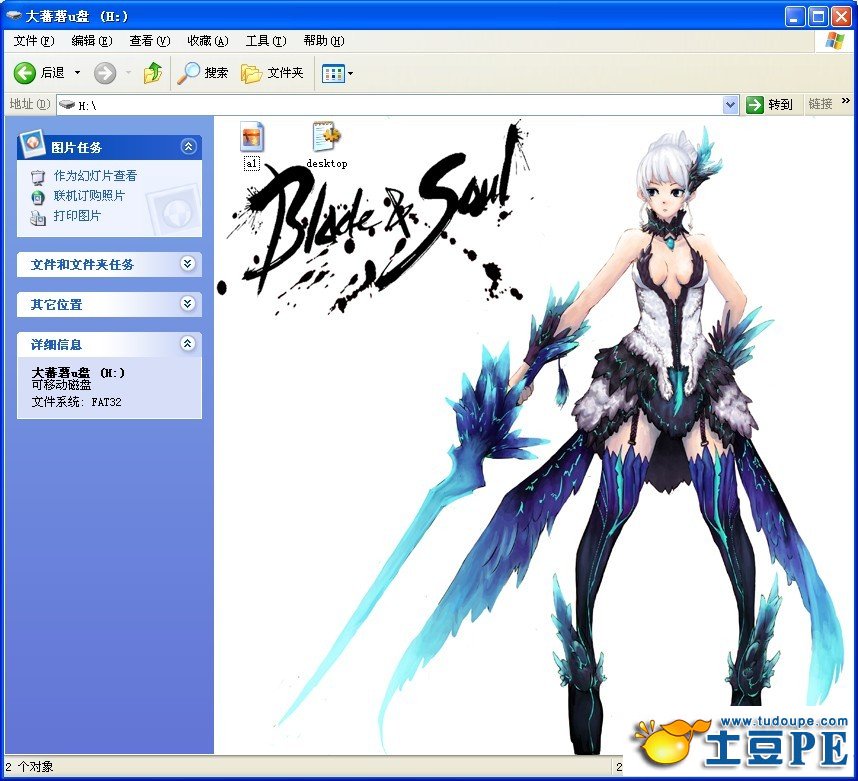
Task: Expand the 其它位置 panel
Action: tap(187, 304)
